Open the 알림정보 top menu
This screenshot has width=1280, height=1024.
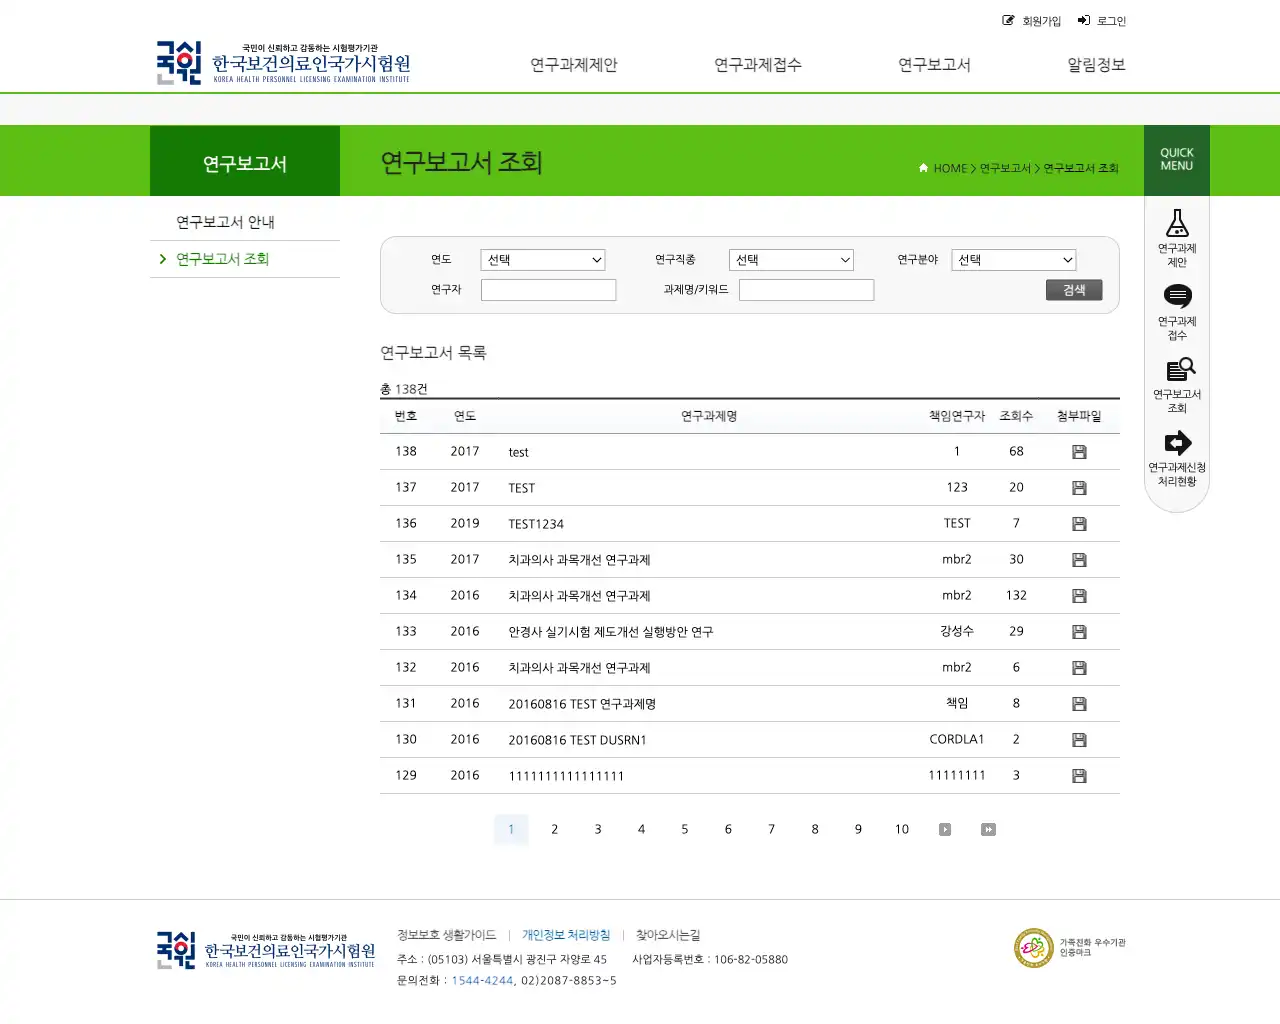(1096, 65)
